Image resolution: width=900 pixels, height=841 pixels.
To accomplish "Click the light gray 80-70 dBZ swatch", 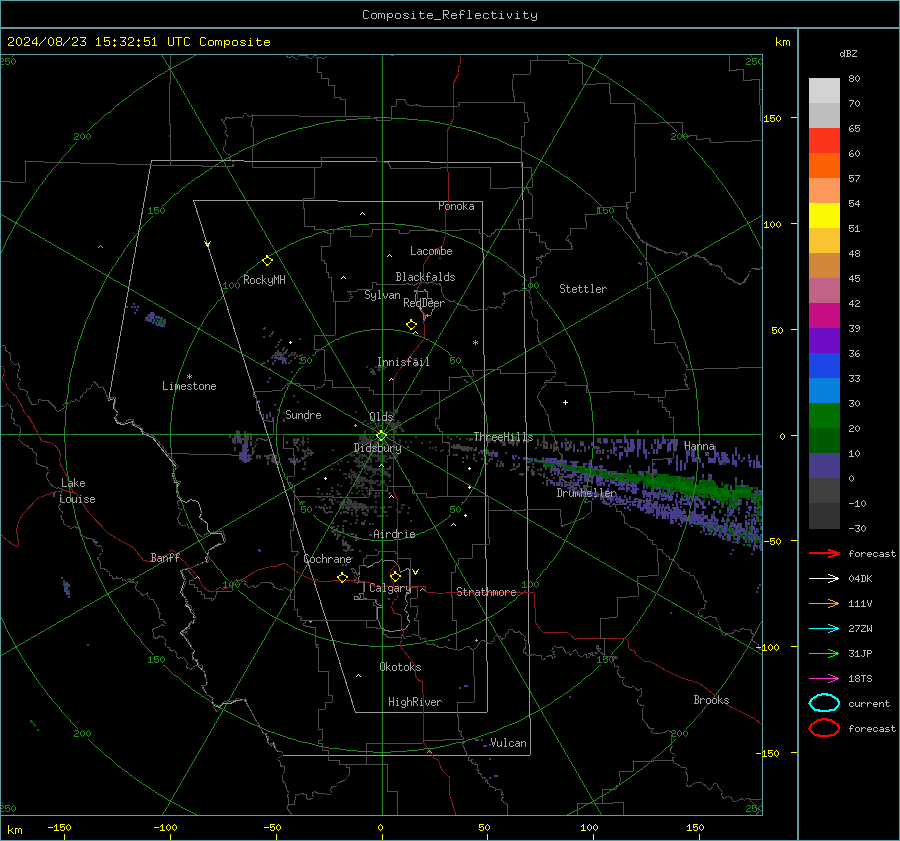I will (x=824, y=91).
